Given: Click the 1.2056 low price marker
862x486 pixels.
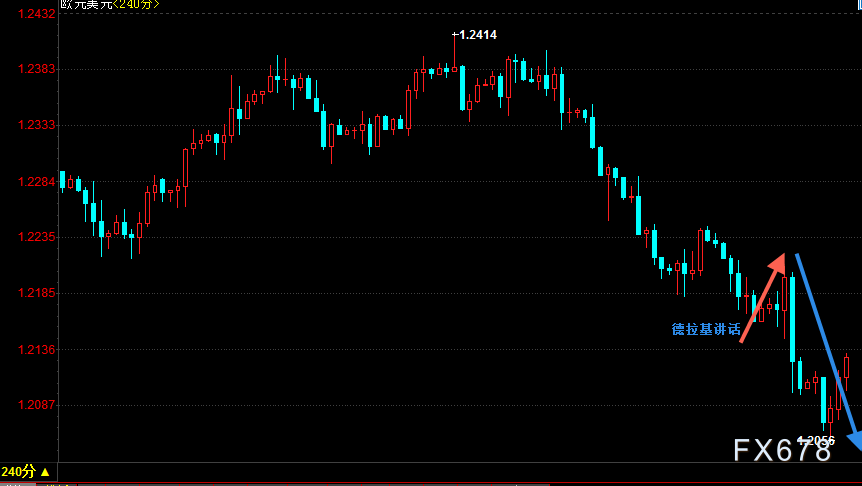Looking at the screenshot, I should click(815, 440).
